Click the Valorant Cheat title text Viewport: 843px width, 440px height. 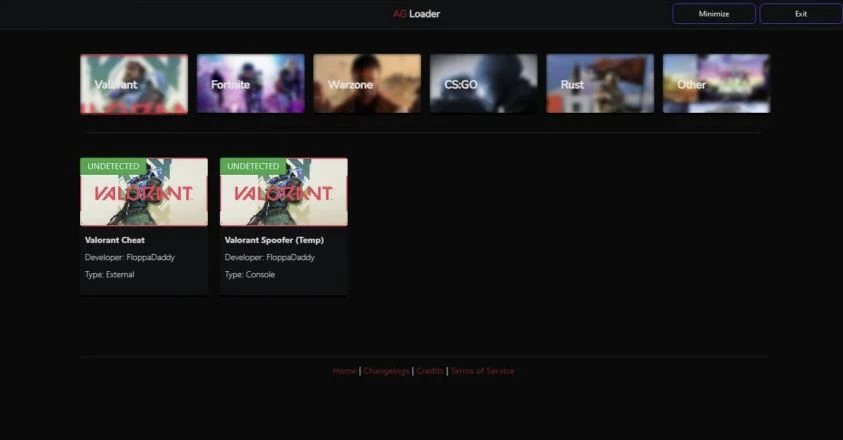pos(115,240)
